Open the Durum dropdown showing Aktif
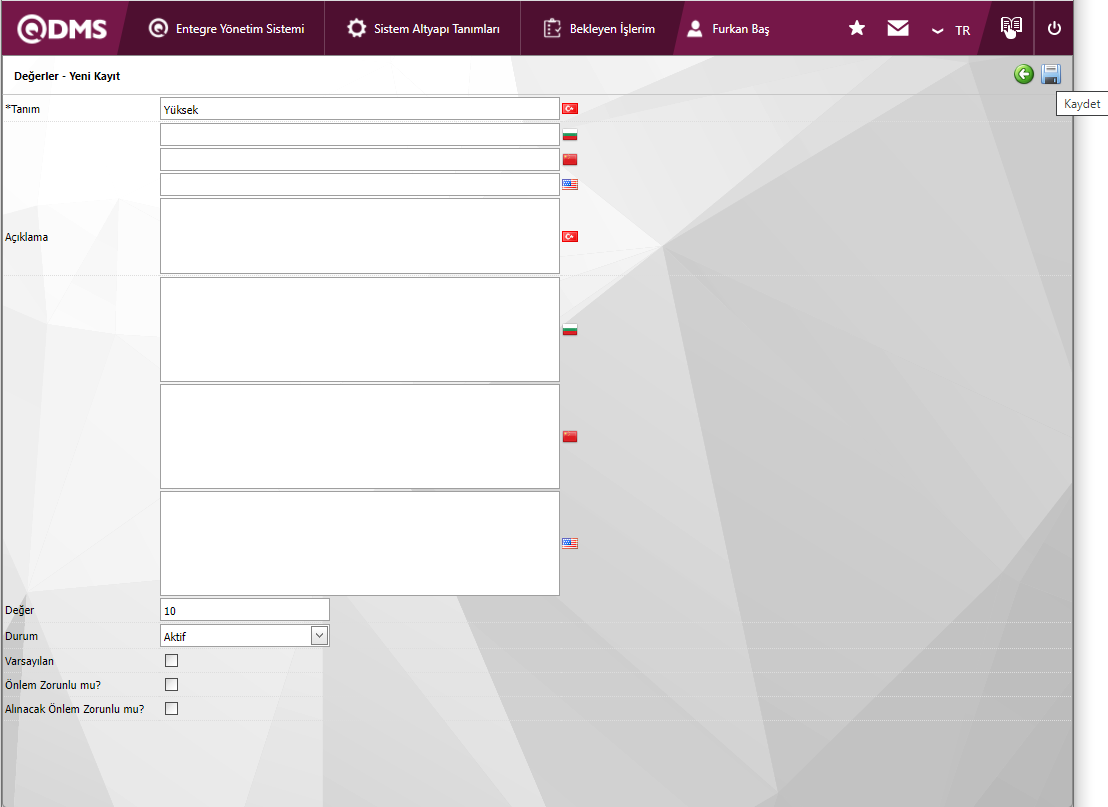Image resolution: width=1108 pixels, height=807 pixels. click(x=244, y=635)
